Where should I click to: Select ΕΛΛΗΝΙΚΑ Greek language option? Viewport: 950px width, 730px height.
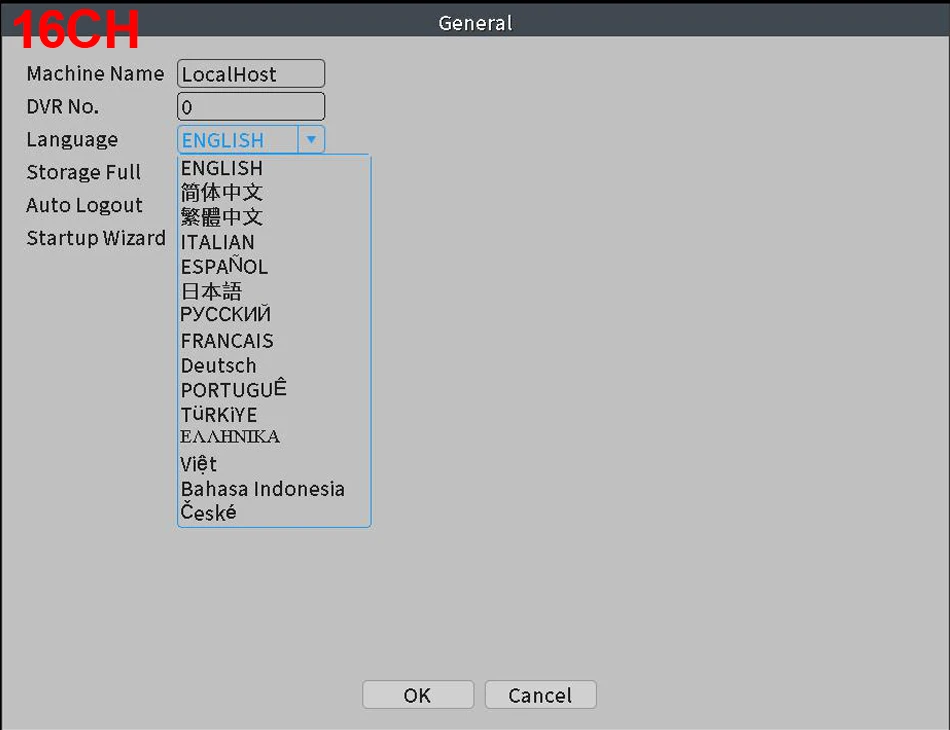click(230, 437)
